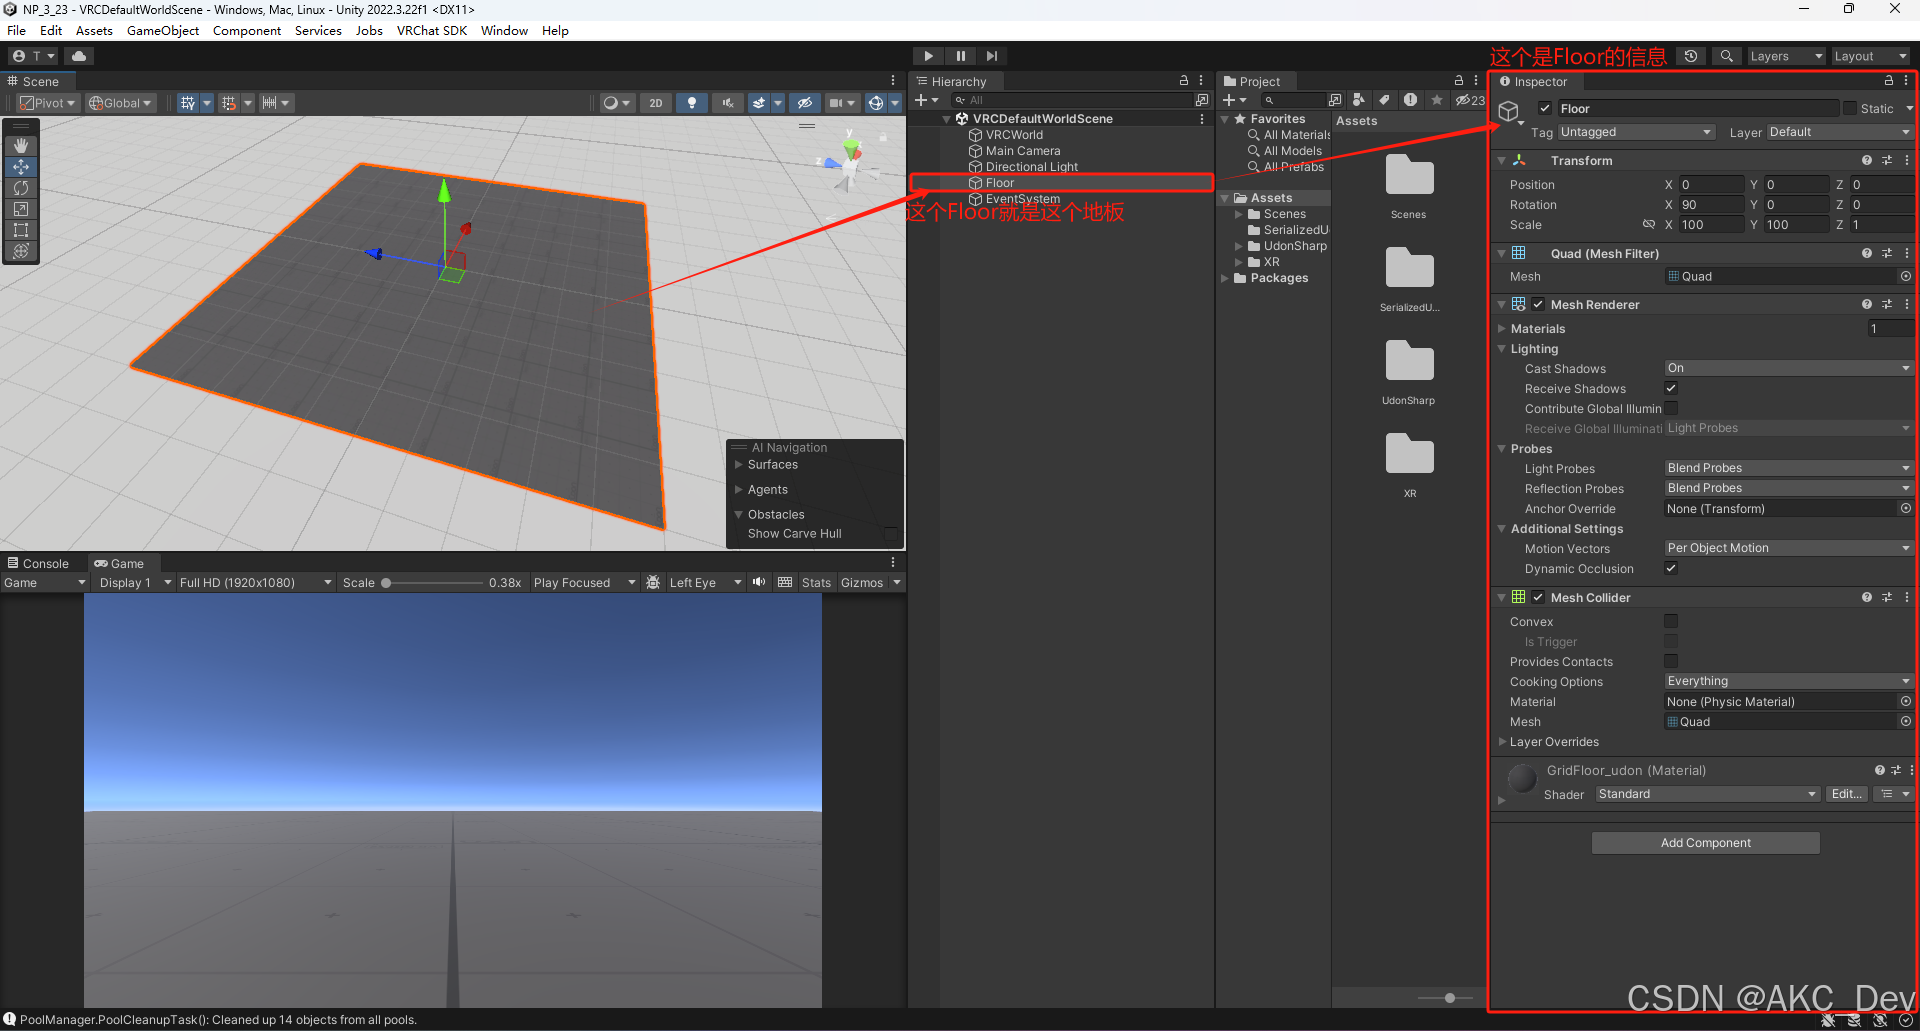Open Undo History icon

(x=1690, y=56)
